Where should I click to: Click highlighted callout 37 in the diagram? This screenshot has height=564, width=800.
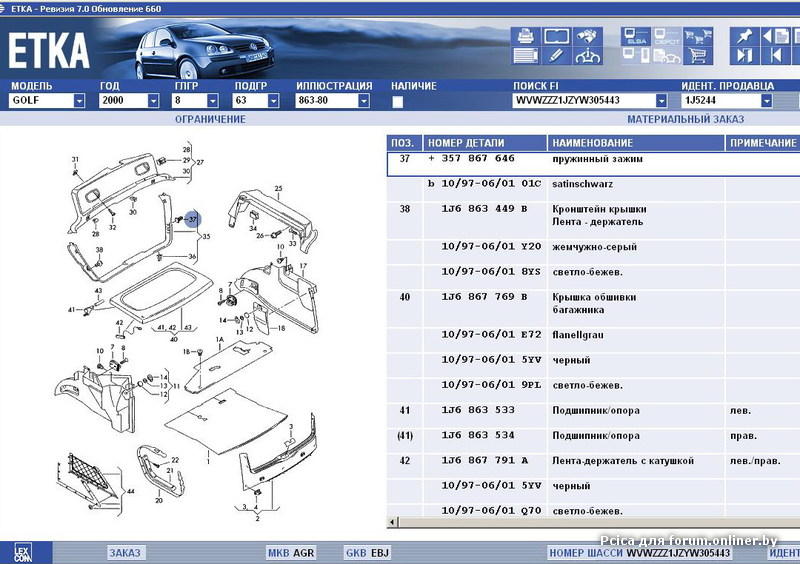(192, 219)
